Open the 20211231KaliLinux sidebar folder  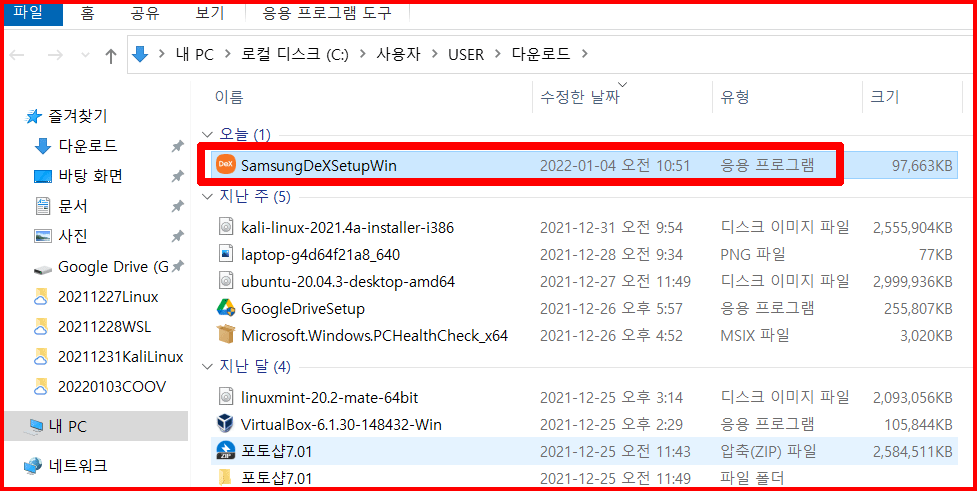click(x=120, y=357)
